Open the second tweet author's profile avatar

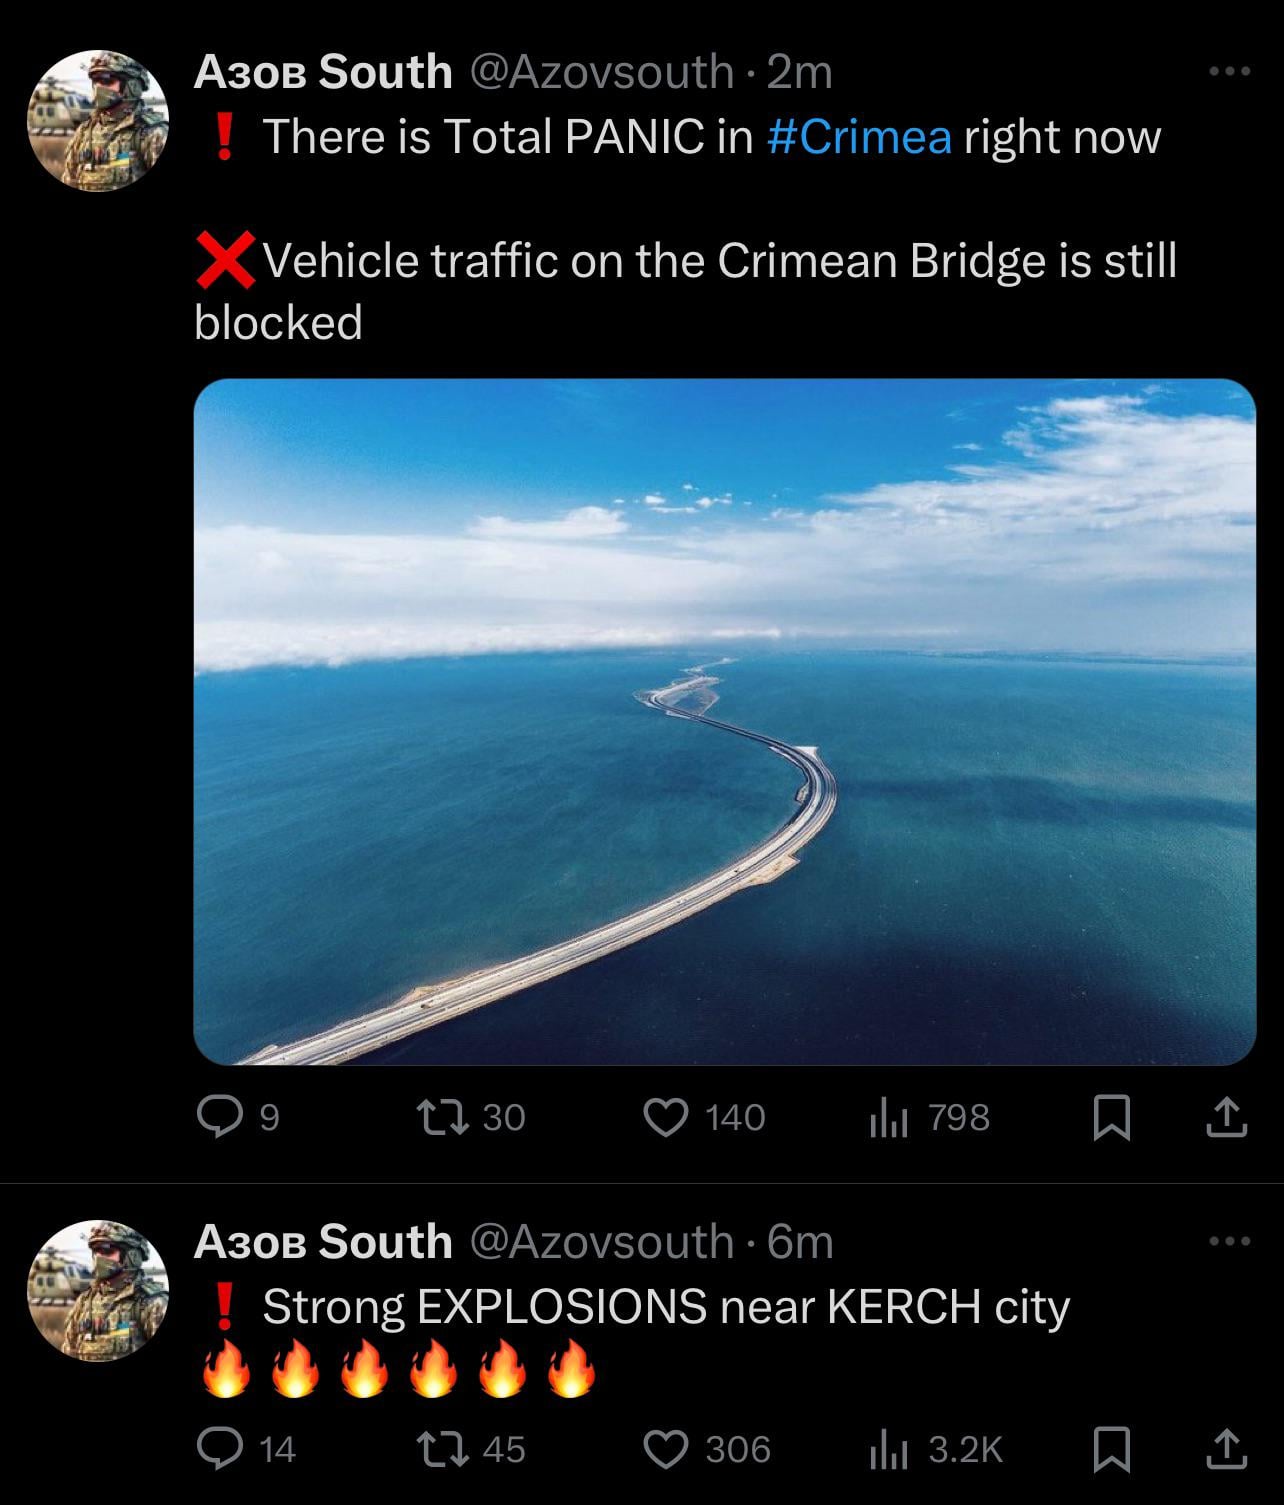pyautogui.click(x=98, y=1291)
